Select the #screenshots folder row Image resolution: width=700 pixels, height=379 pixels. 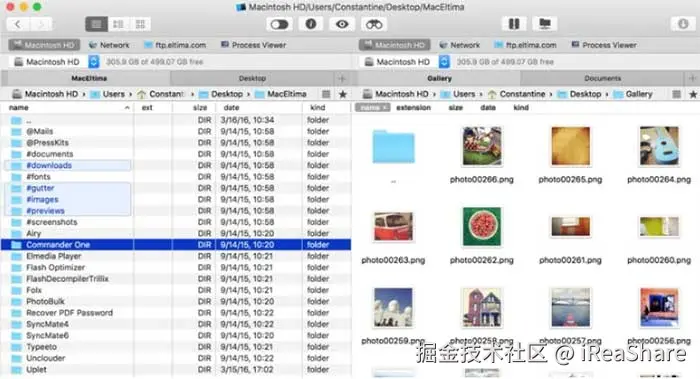[176, 222]
